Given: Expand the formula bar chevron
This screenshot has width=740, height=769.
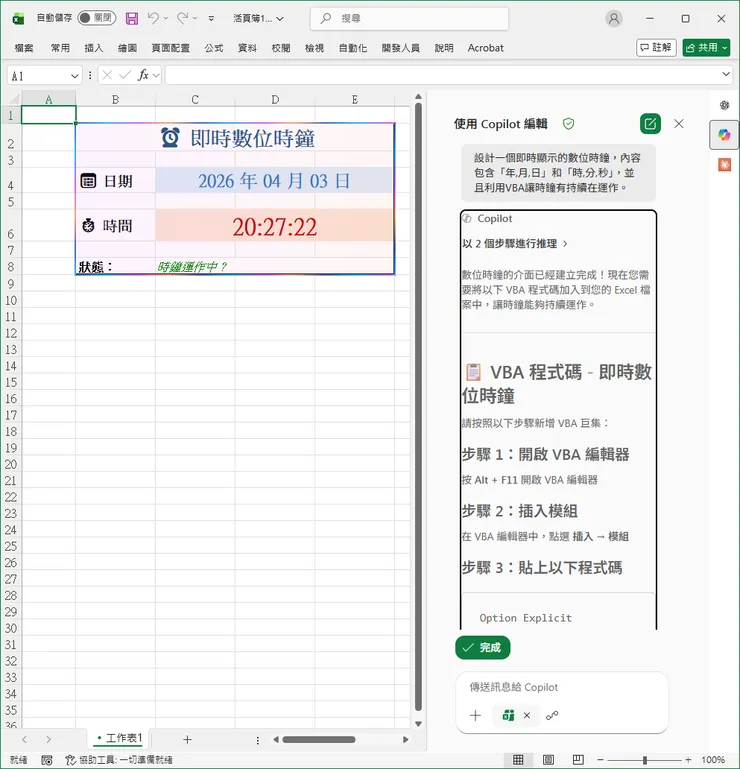Looking at the screenshot, I should 726,75.
